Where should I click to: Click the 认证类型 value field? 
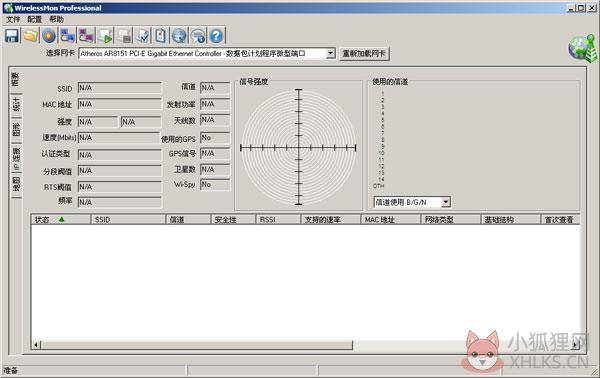tap(119, 155)
